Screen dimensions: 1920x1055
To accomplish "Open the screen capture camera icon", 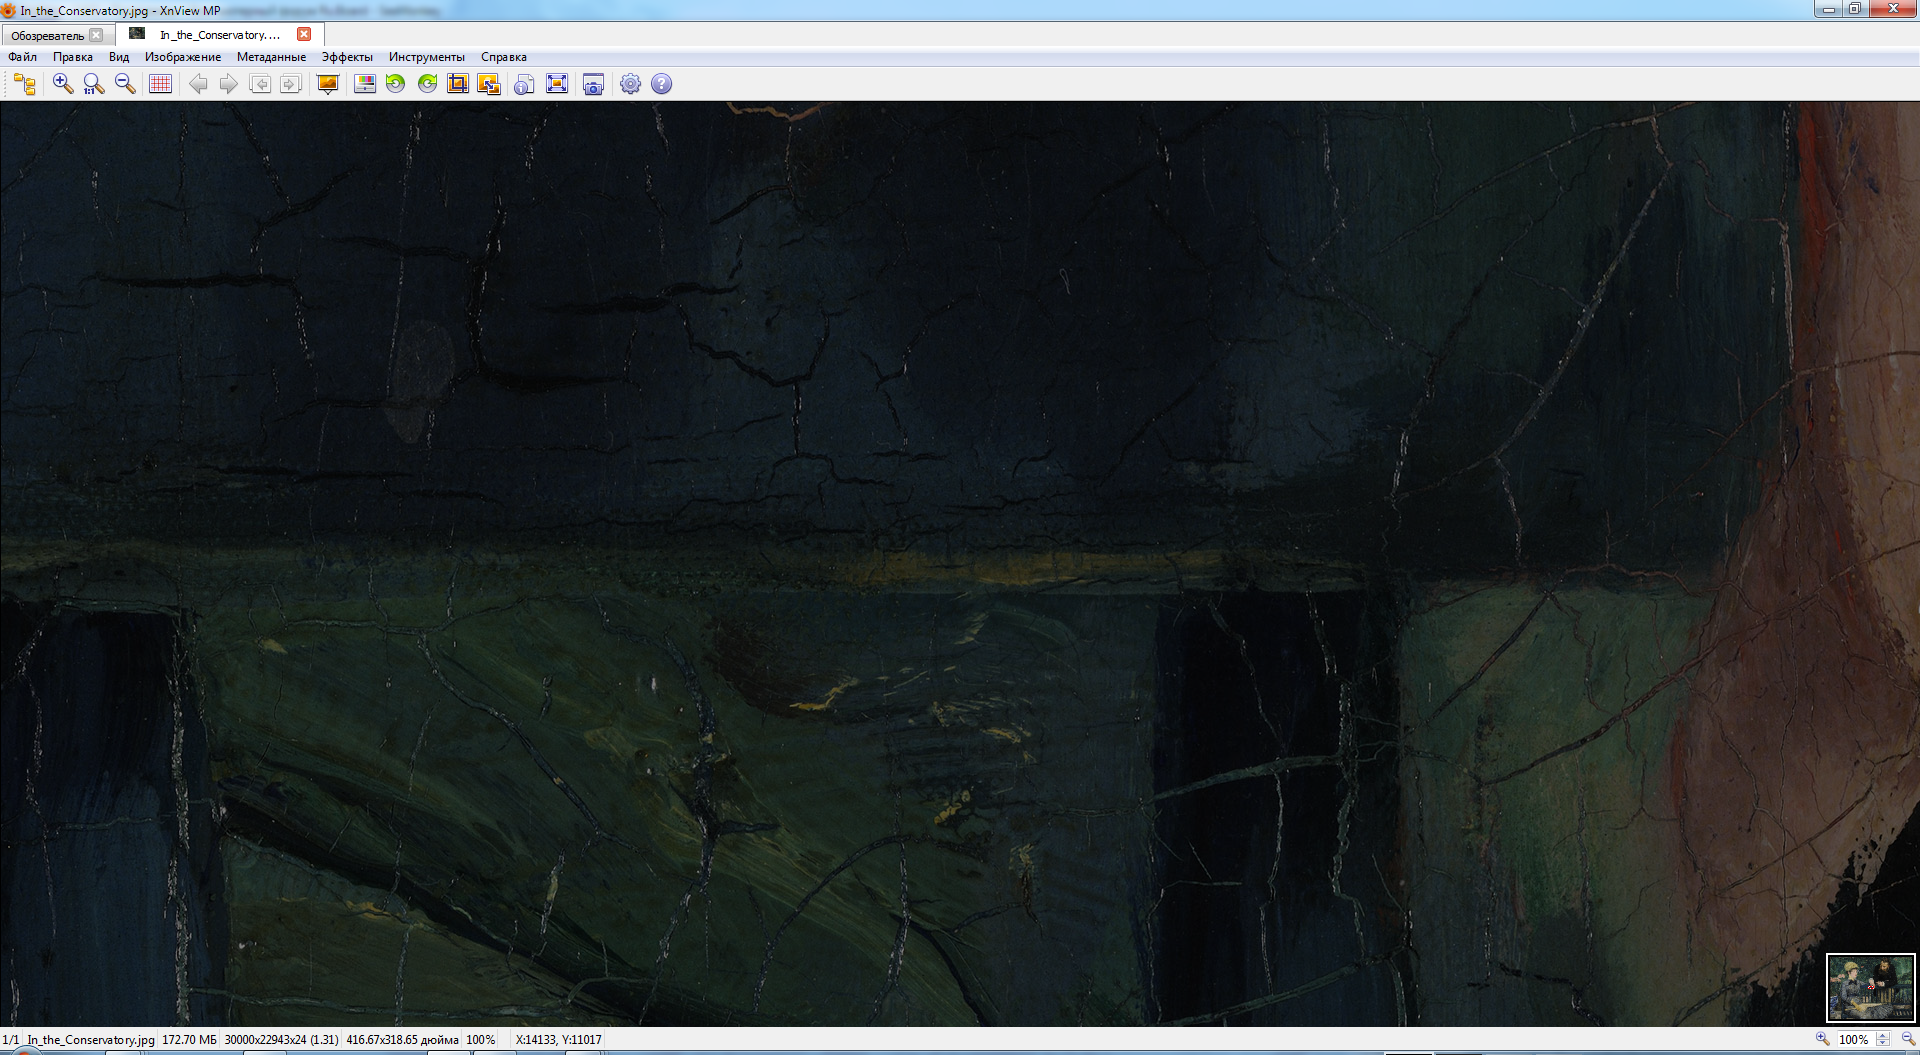I will click(593, 84).
